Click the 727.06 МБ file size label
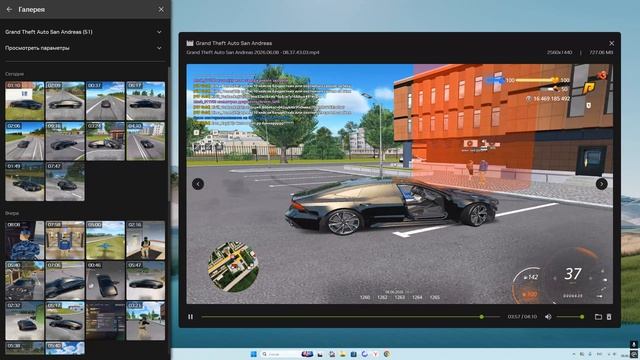 click(x=601, y=52)
